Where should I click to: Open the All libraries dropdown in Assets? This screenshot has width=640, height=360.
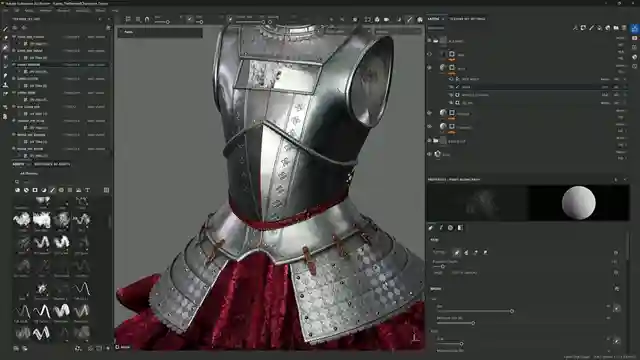click(x=29, y=173)
